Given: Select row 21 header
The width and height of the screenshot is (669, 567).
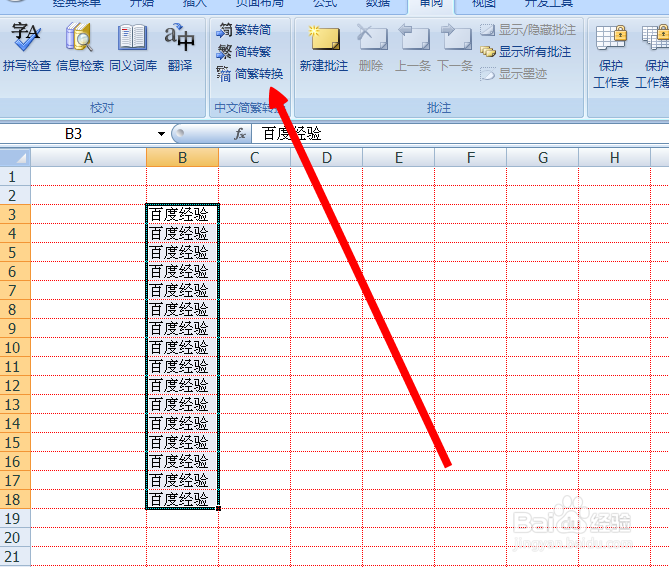Looking at the screenshot, I should click(15, 556).
